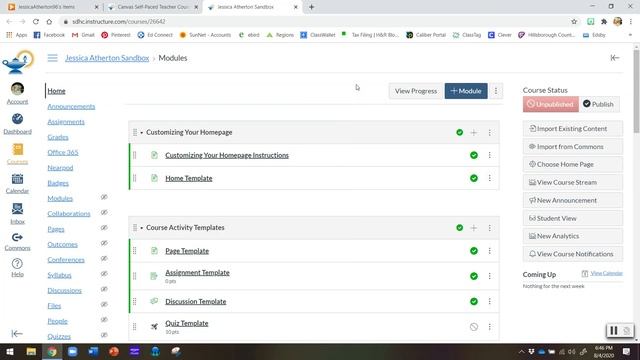Grab drag handle of Customizing Your Homepage module
Viewport: 640px width, 360px height.
[135, 132]
